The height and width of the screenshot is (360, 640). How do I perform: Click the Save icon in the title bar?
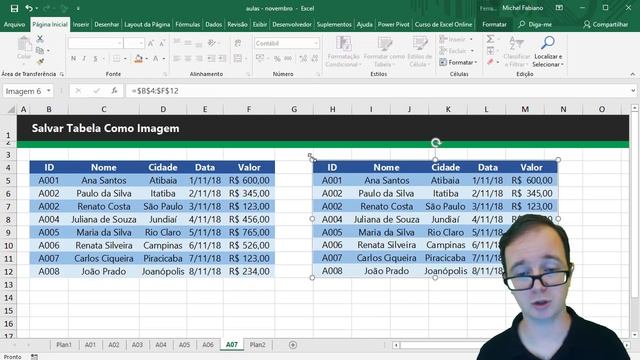click(14, 8)
